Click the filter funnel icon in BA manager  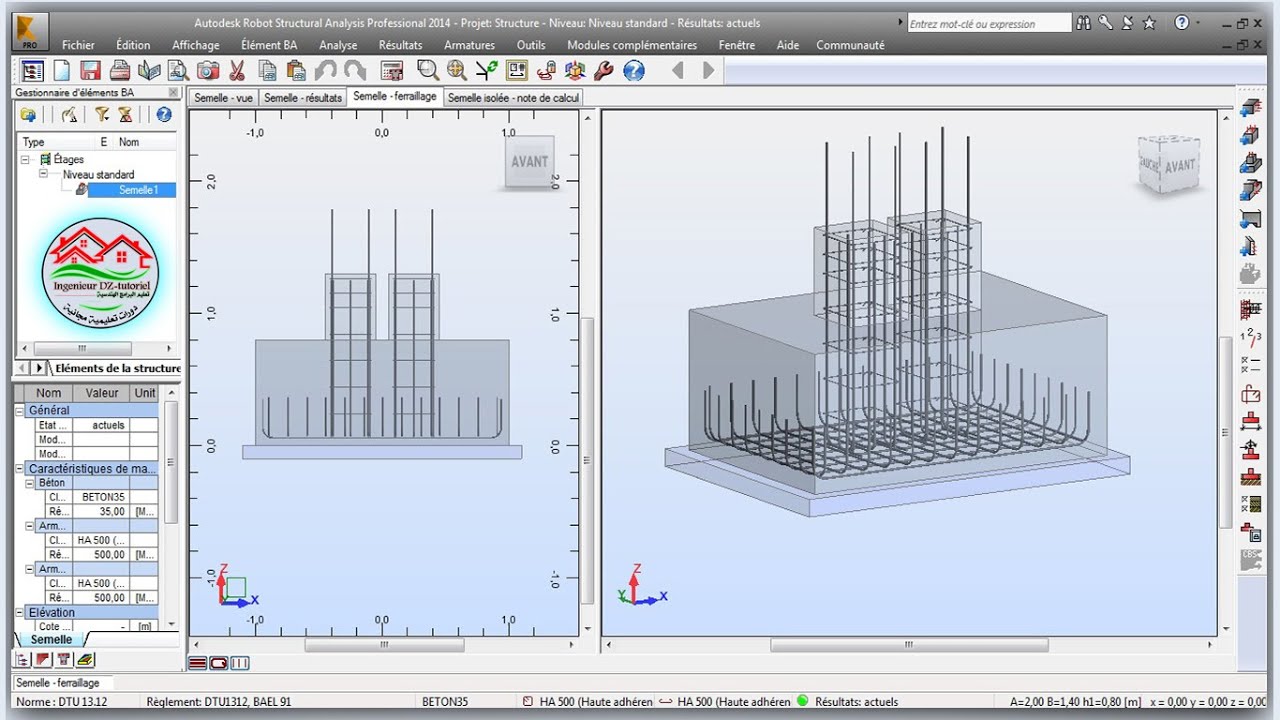(x=101, y=114)
